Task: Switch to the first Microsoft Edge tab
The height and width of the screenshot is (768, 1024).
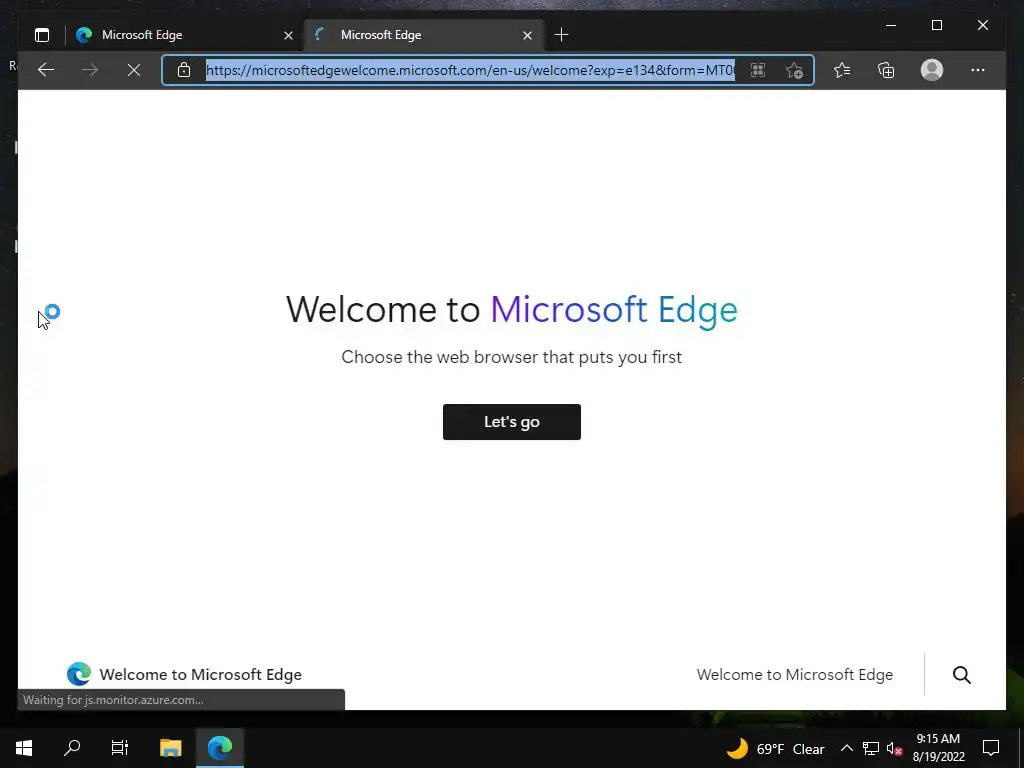Action: (x=184, y=35)
